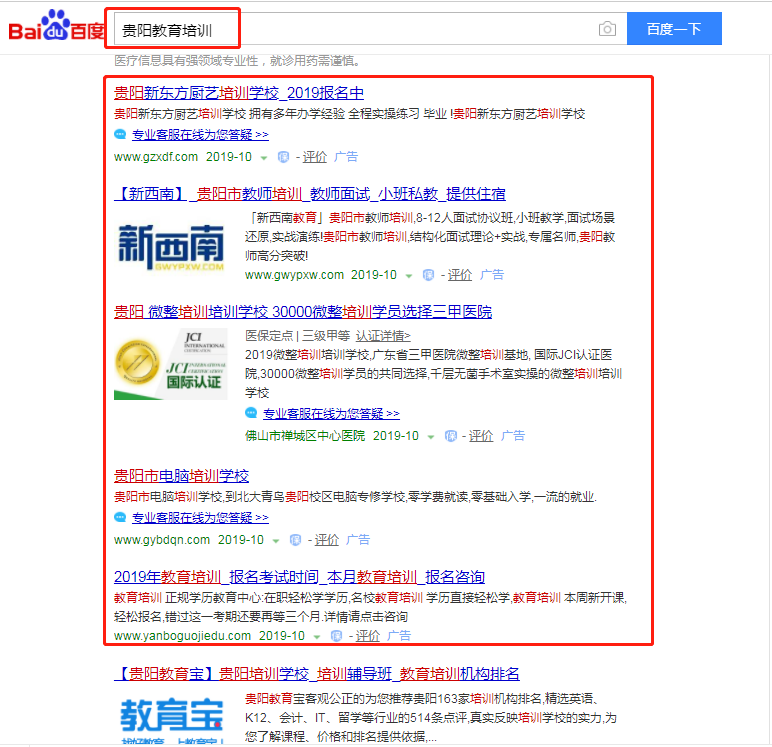772x747 pixels.
Task: Click the camera image search icon
Action: [607, 29]
